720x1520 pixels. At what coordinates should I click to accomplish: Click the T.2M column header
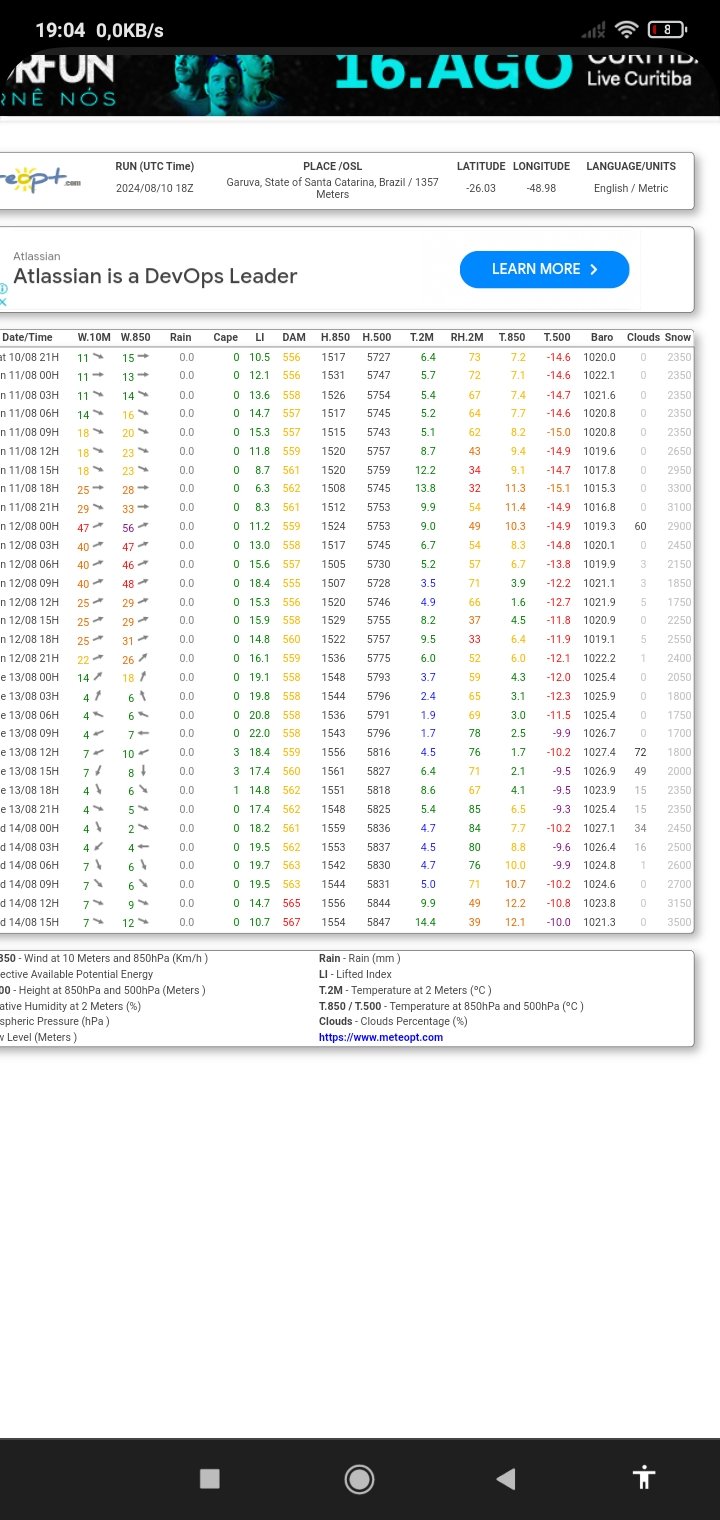(422, 338)
